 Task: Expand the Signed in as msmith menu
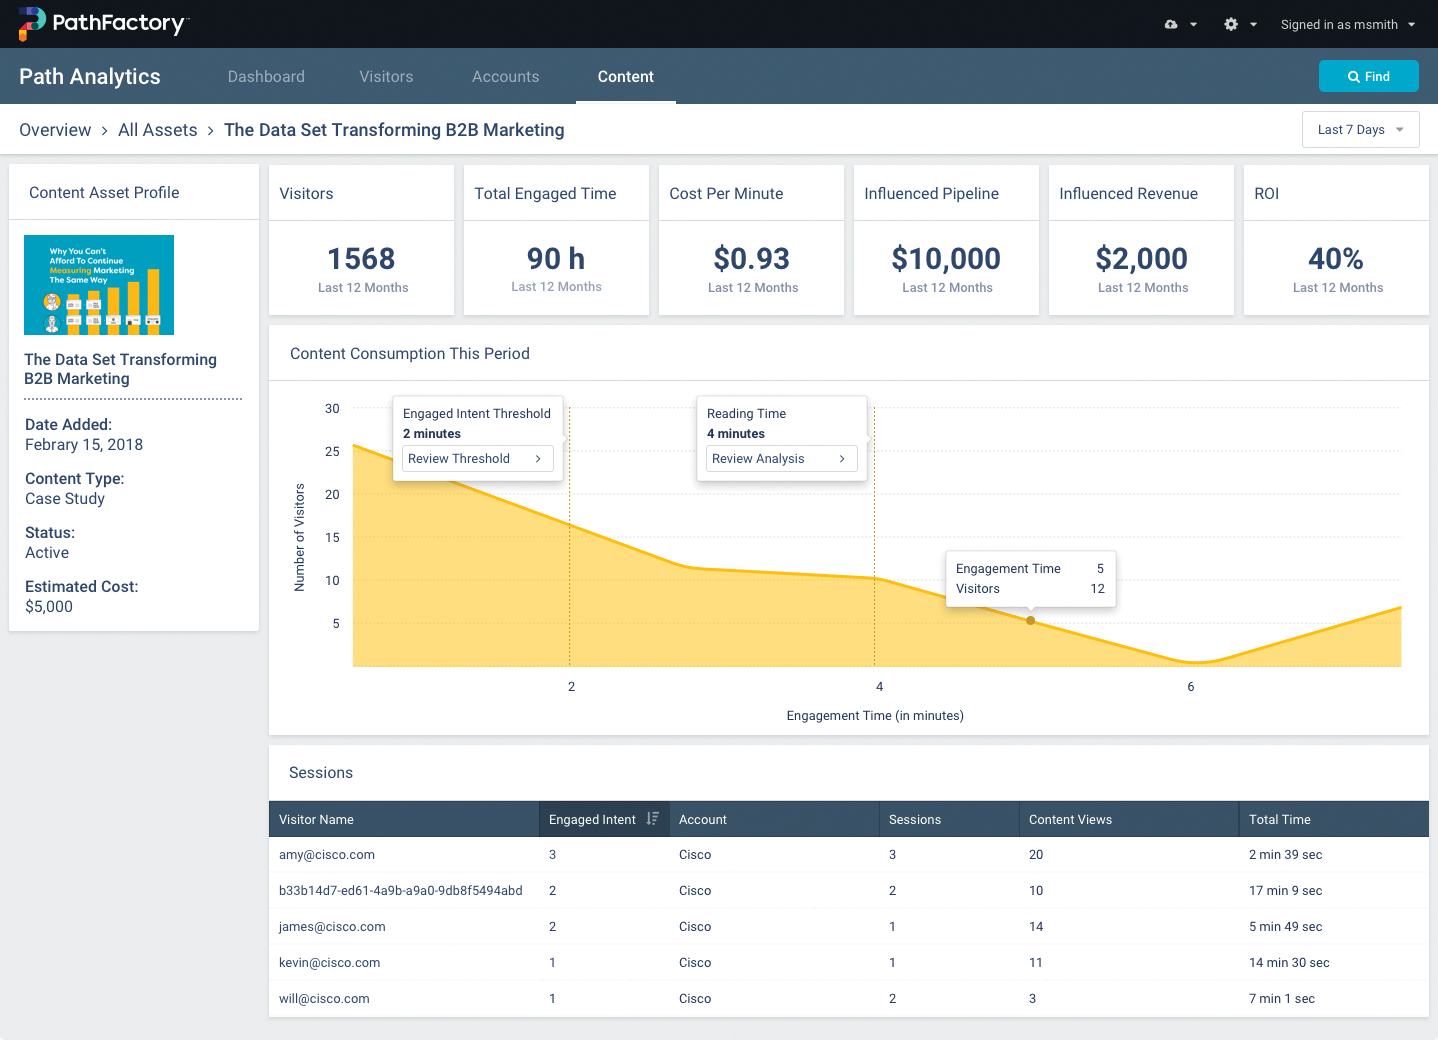[x=1347, y=24]
